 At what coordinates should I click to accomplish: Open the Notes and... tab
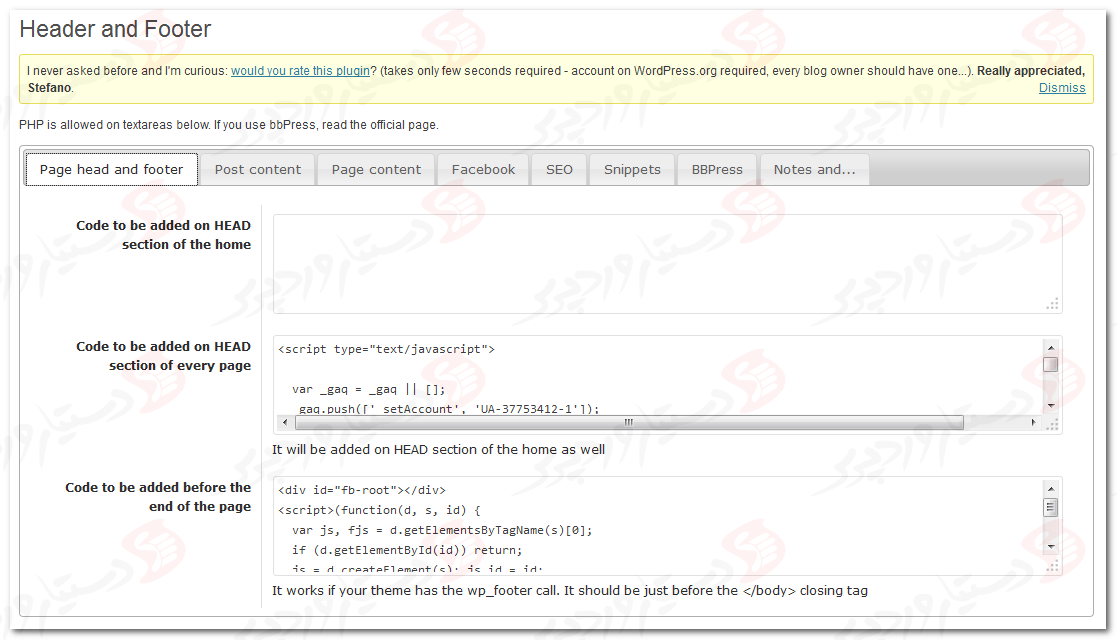(x=814, y=169)
